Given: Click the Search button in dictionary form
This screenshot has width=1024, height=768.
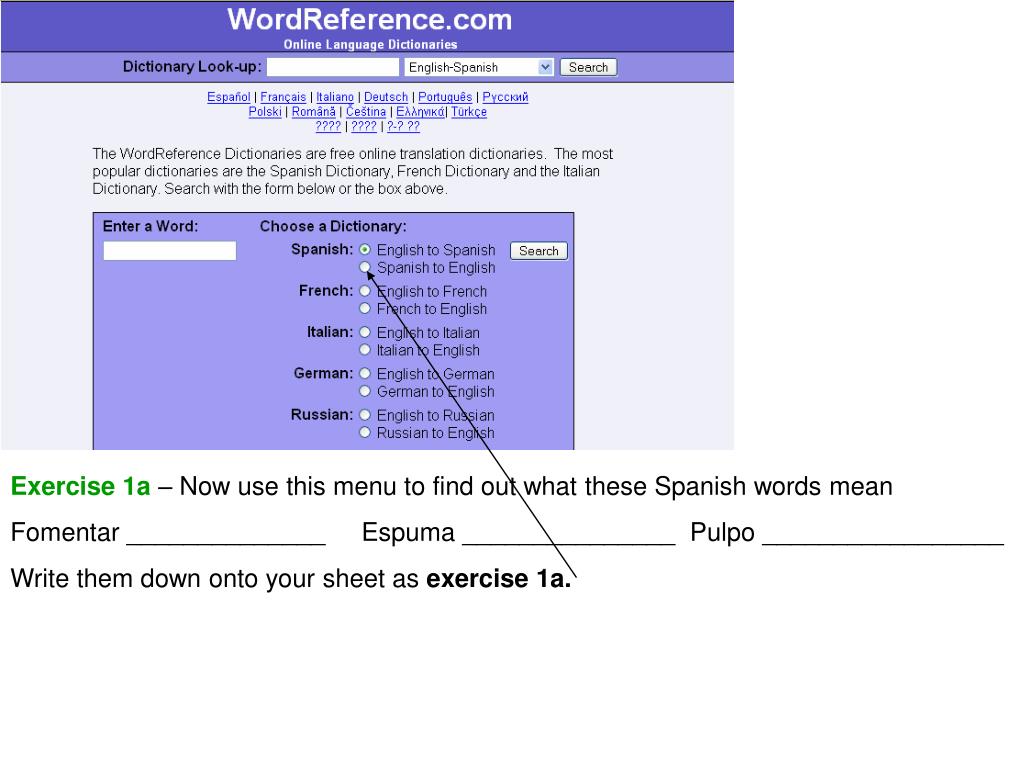Looking at the screenshot, I should pos(539,251).
